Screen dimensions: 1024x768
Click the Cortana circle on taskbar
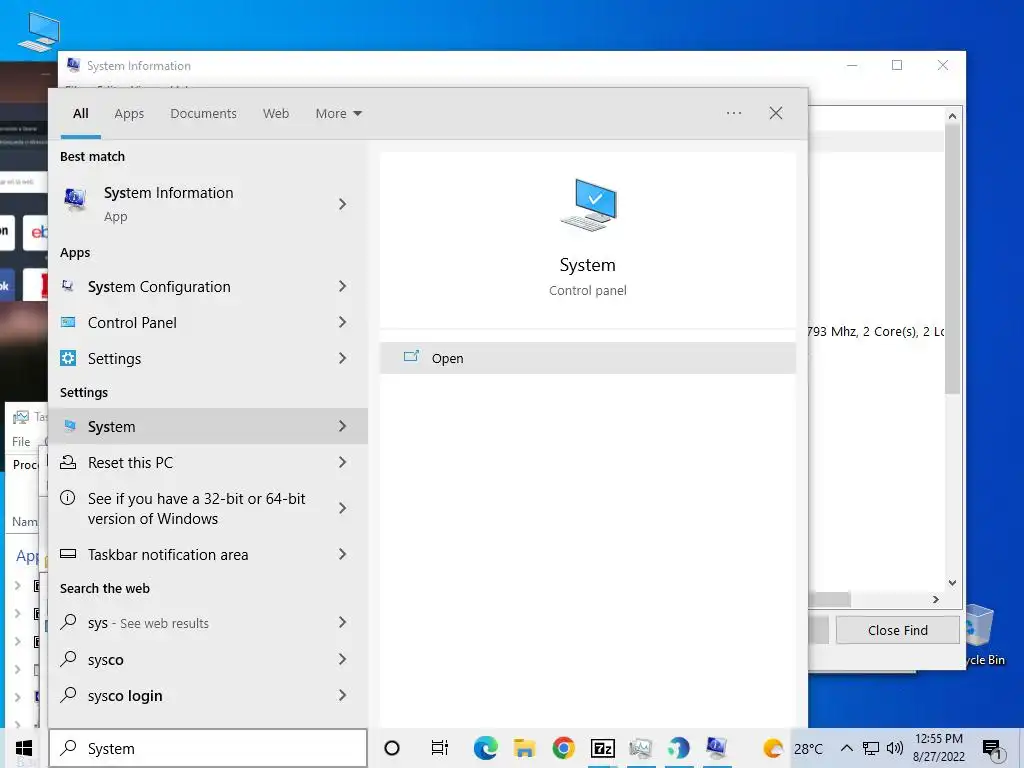(x=392, y=748)
